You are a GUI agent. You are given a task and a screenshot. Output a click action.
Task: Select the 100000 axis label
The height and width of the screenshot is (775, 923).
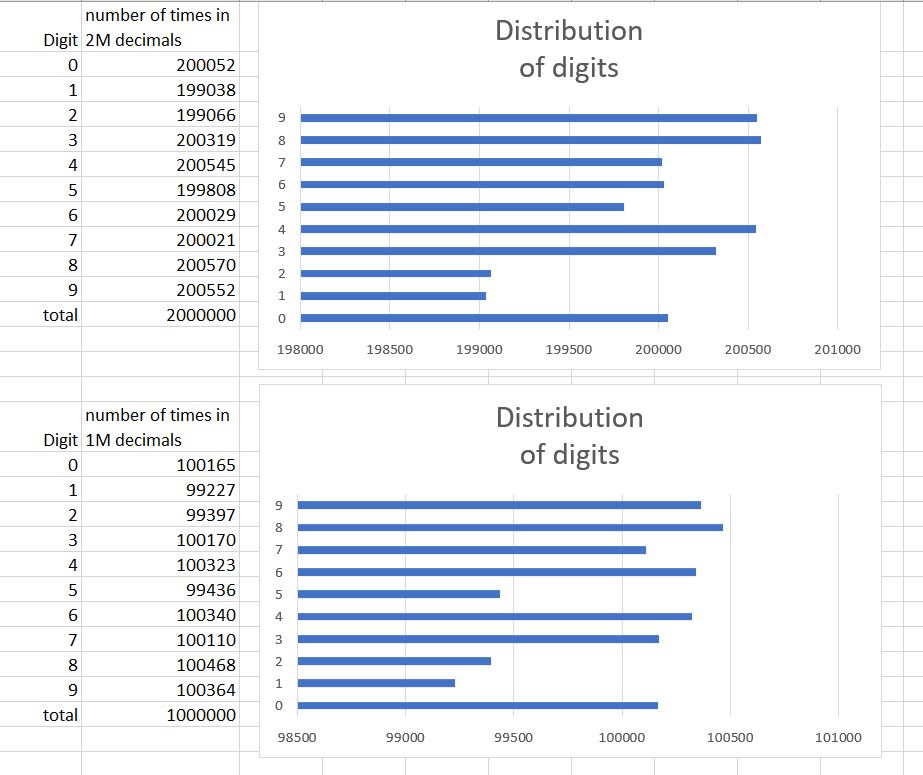pyautogui.click(x=622, y=737)
